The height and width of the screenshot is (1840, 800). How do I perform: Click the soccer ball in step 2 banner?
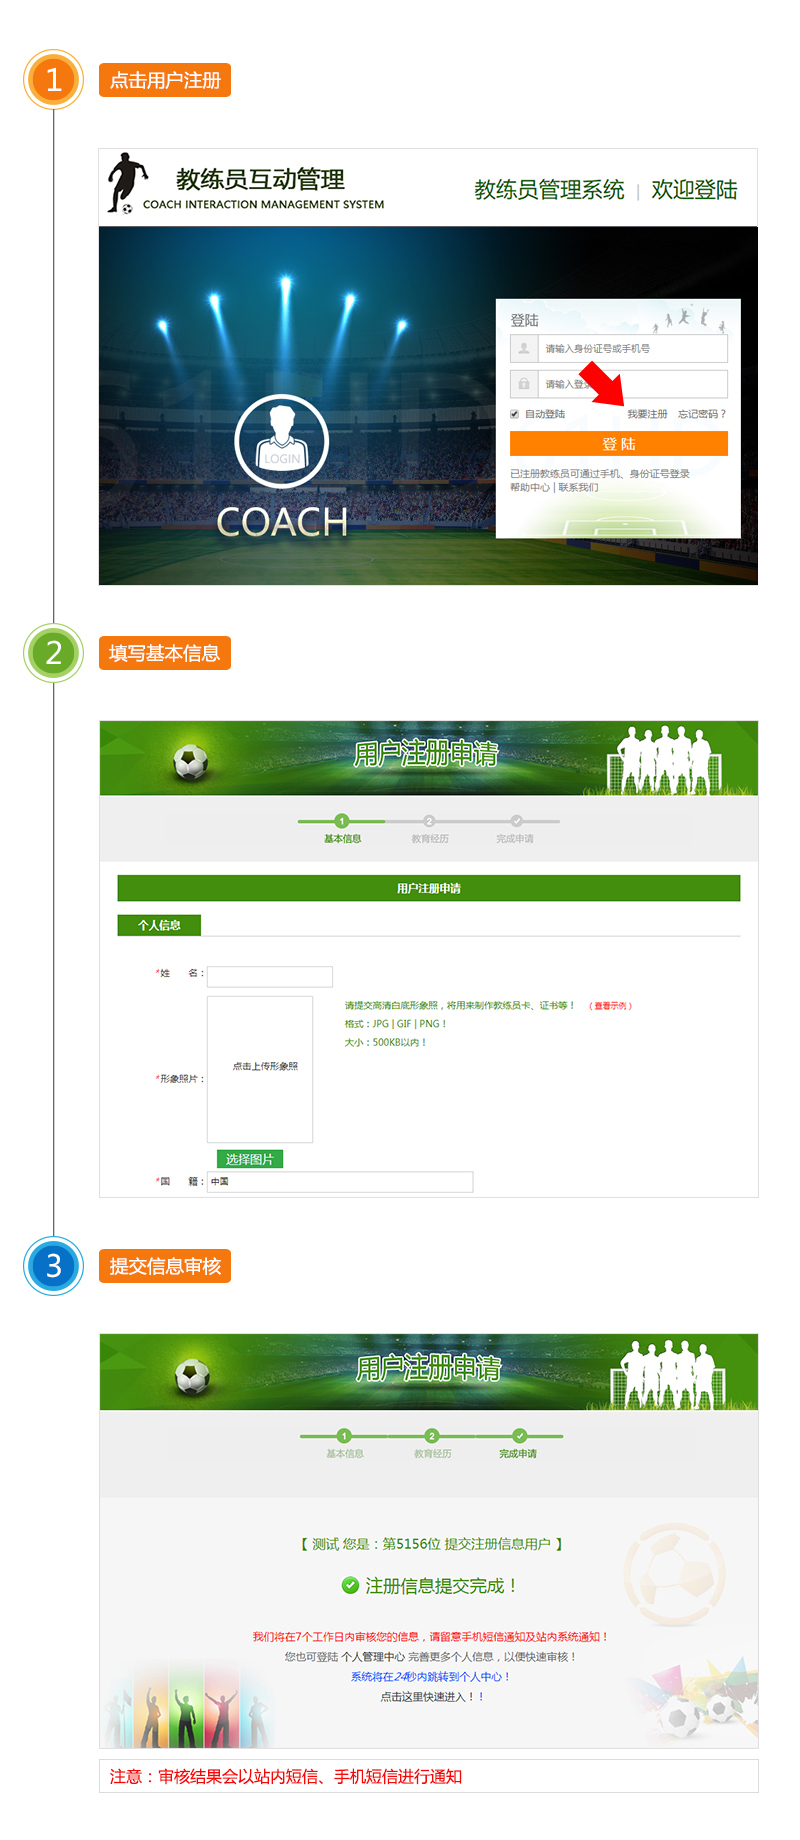click(x=190, y=762)
